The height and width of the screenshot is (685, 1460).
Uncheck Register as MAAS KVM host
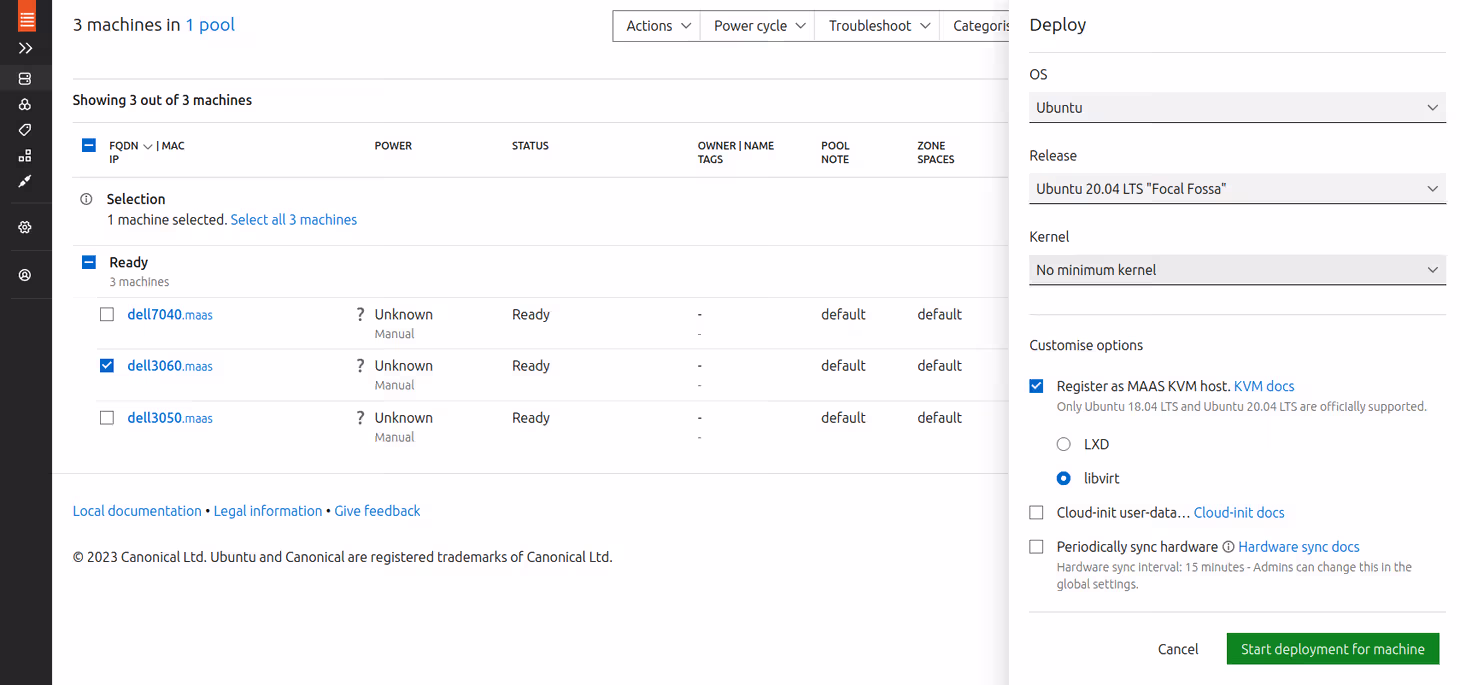click(x=1036, y=386)
